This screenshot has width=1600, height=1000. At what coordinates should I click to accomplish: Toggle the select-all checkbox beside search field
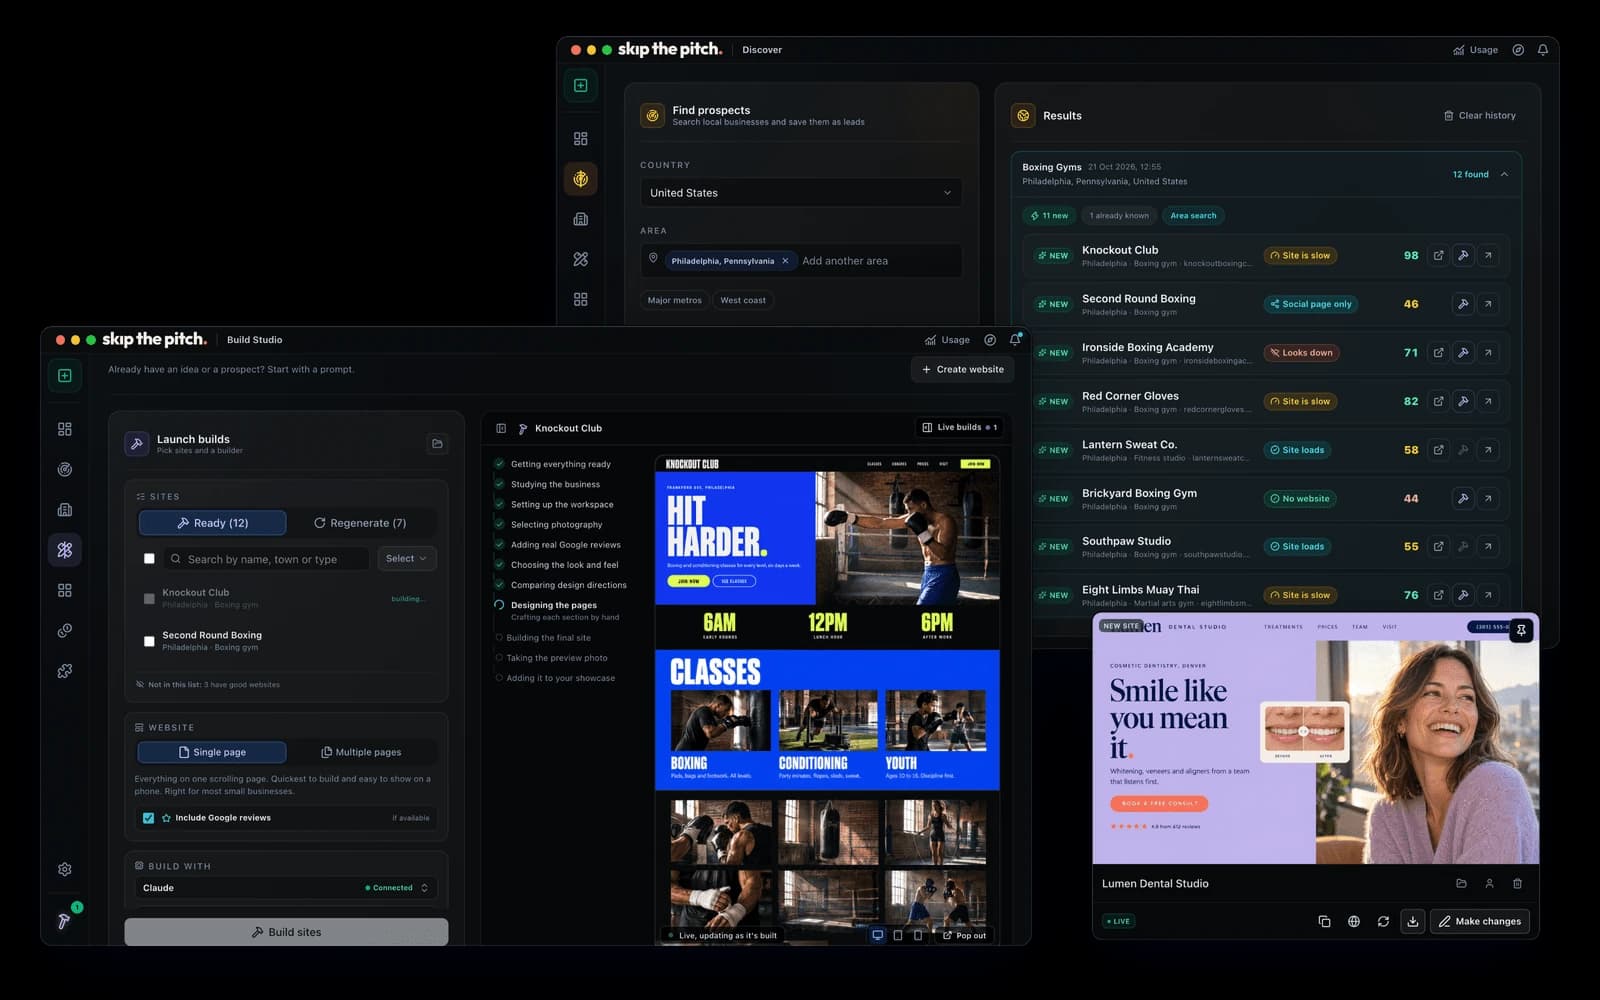[149, 559]
